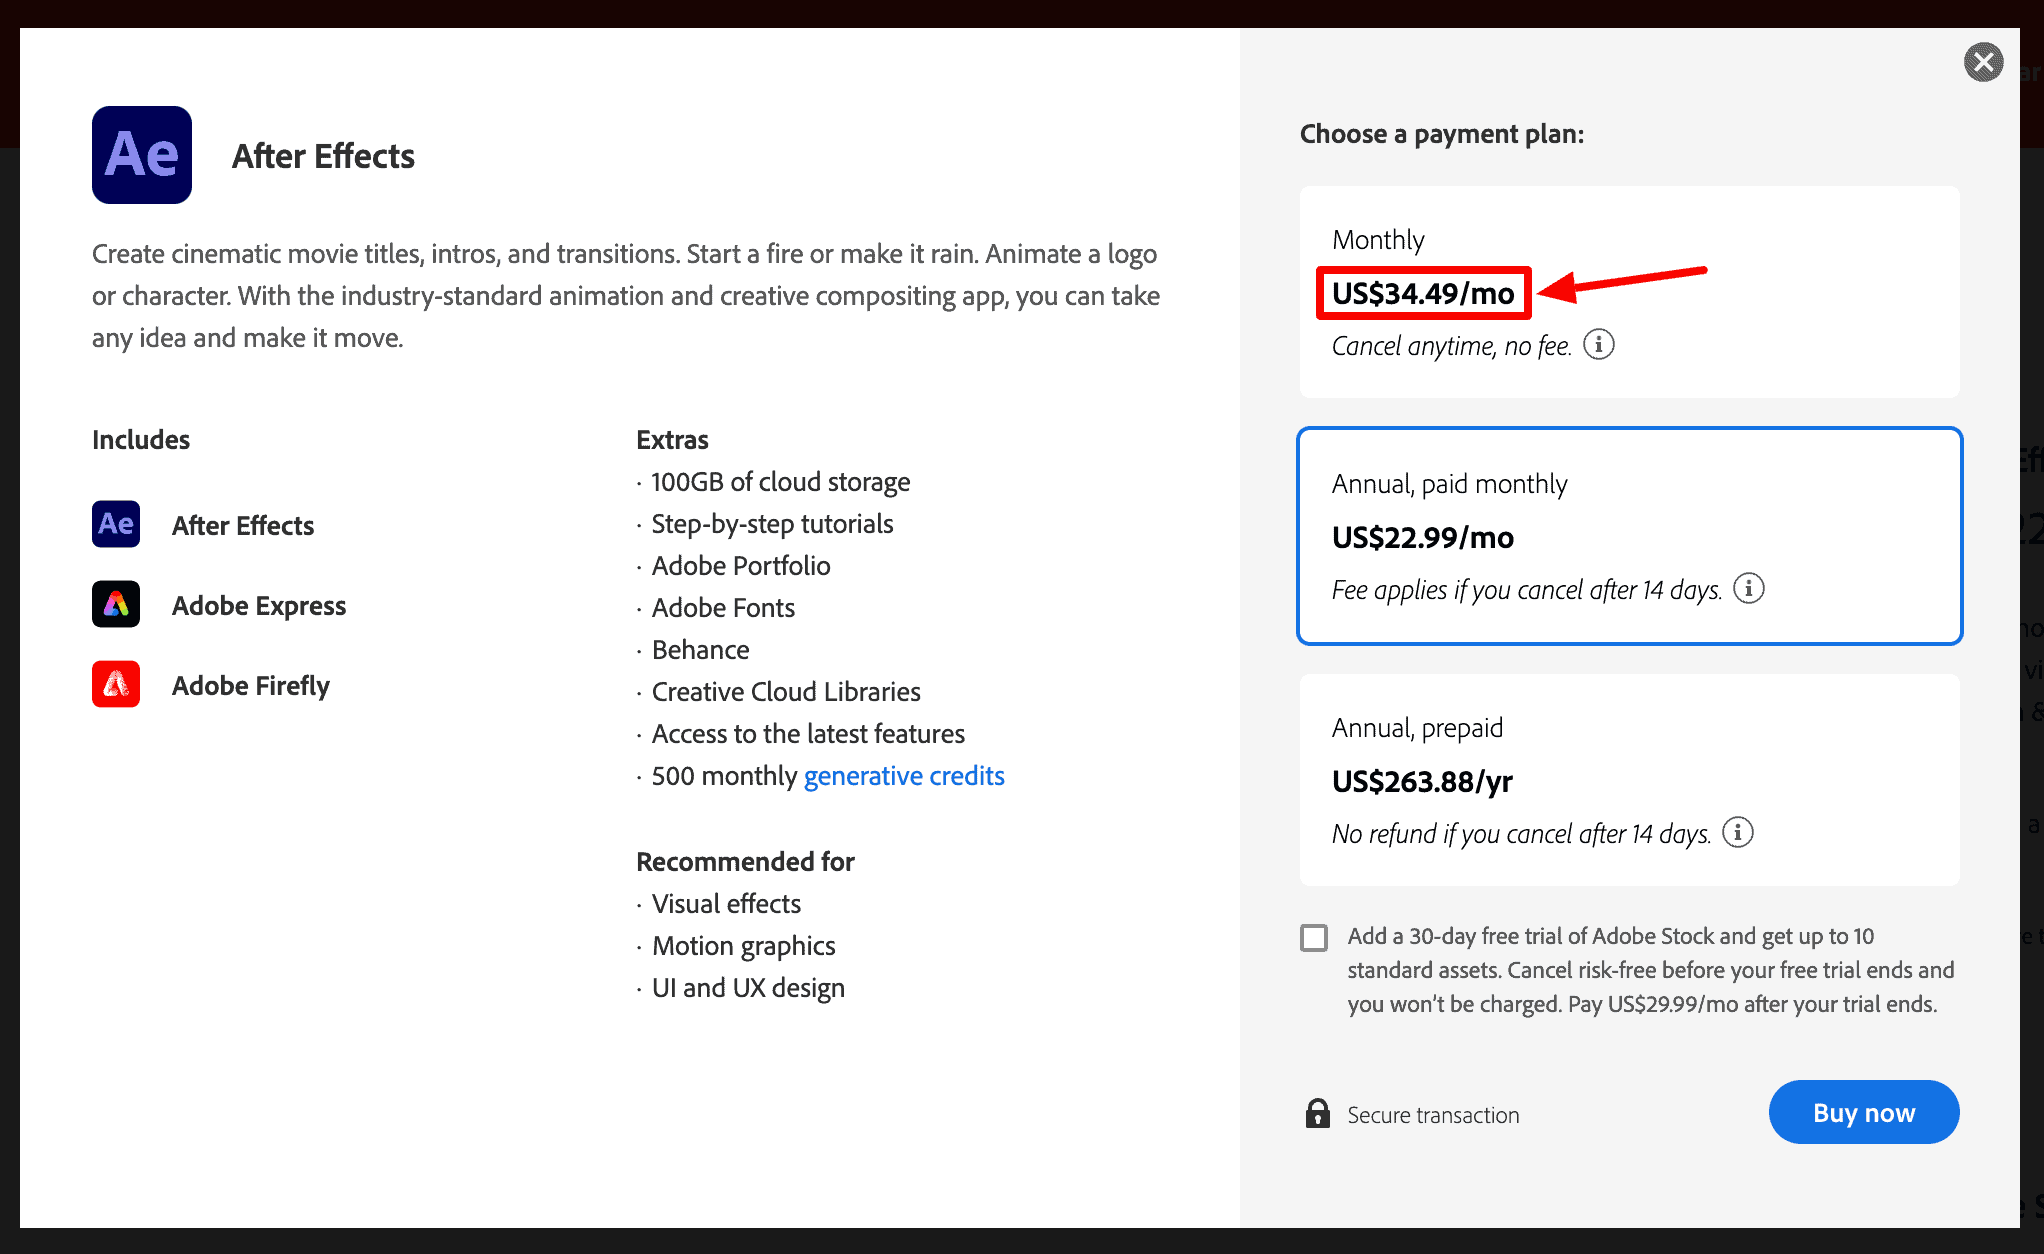Open info icon next to the no refund note
This screenshot has height=1254, width=2044.
[x=1738, y=832]
